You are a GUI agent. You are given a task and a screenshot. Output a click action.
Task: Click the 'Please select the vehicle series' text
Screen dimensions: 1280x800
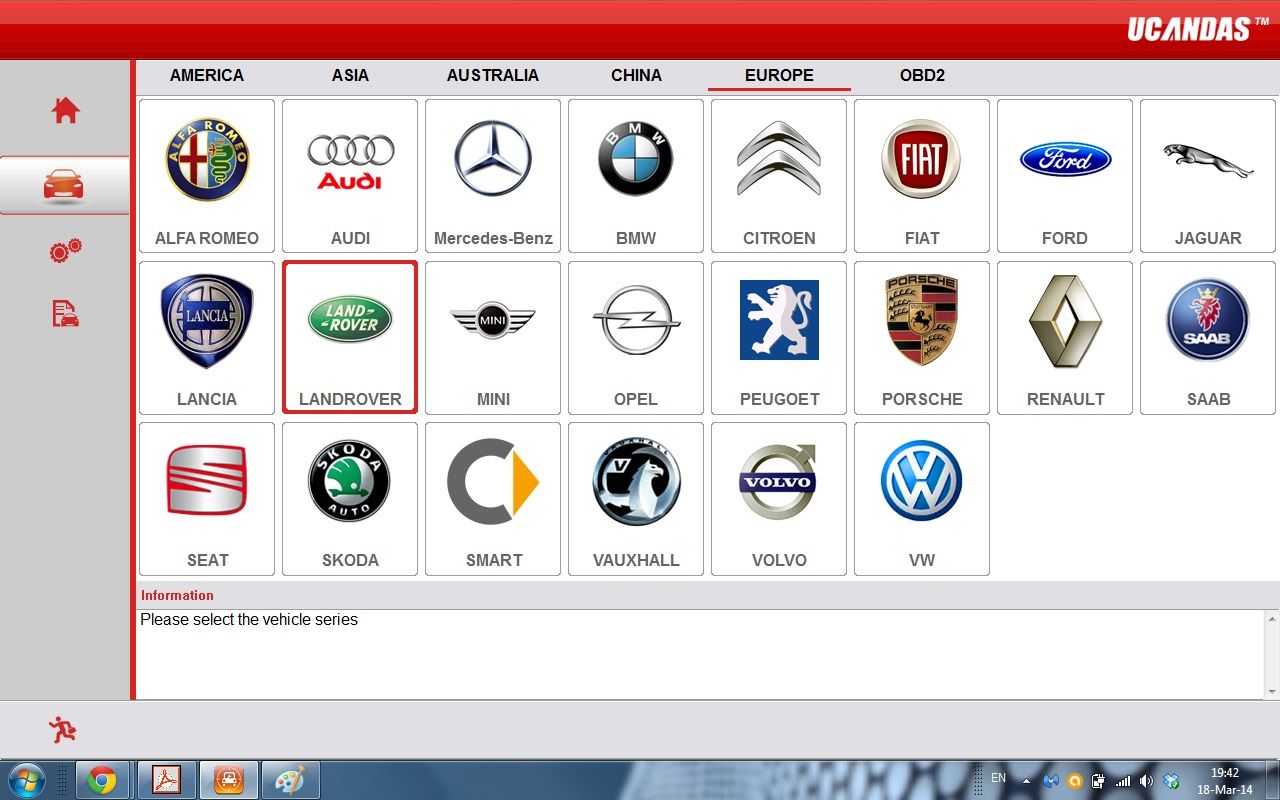249,620
